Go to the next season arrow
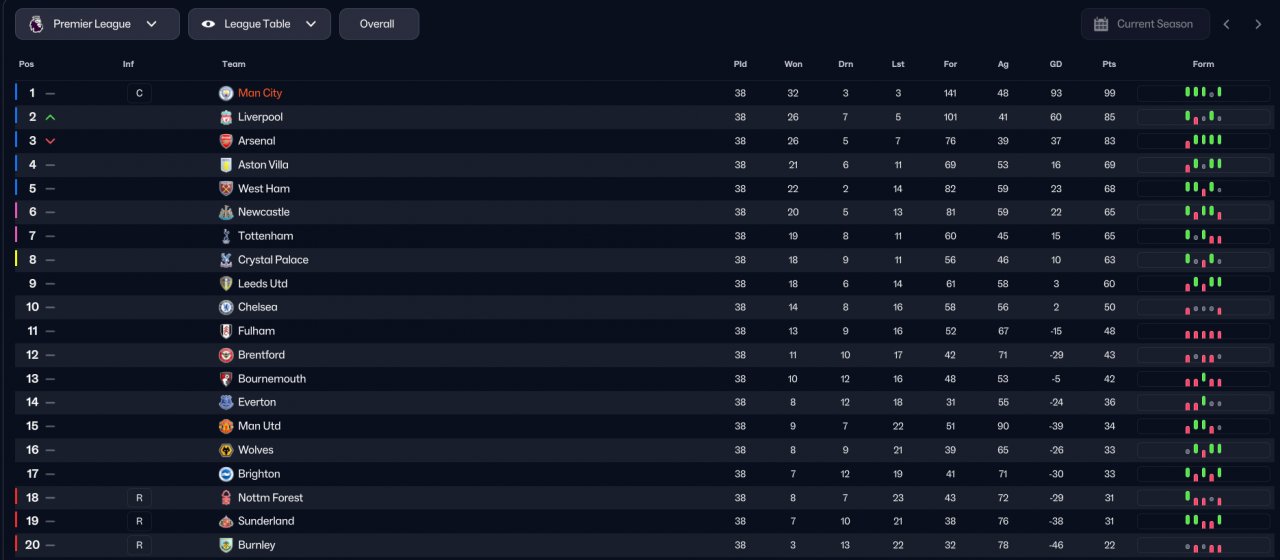 [x=1258, y=24]
